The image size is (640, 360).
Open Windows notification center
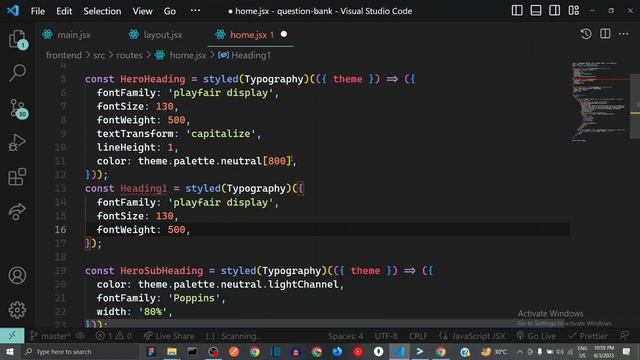tap(627, 351)
